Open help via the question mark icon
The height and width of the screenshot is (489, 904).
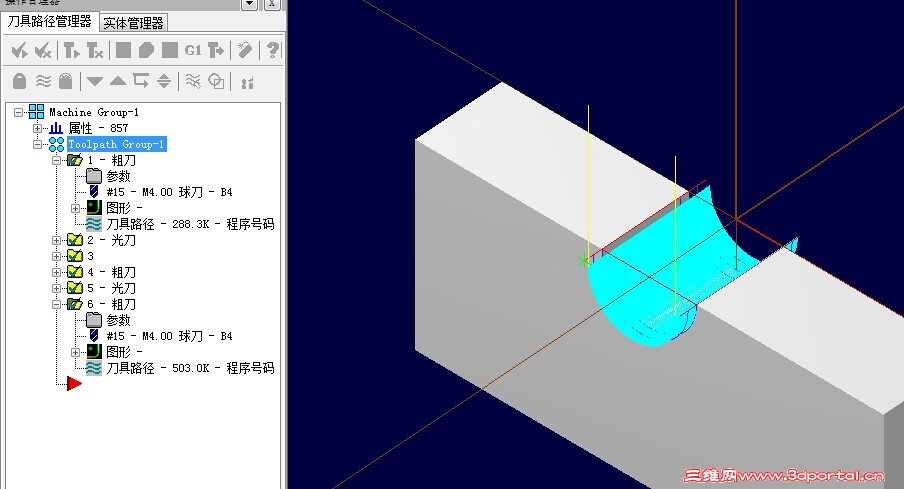coord(273,50)
